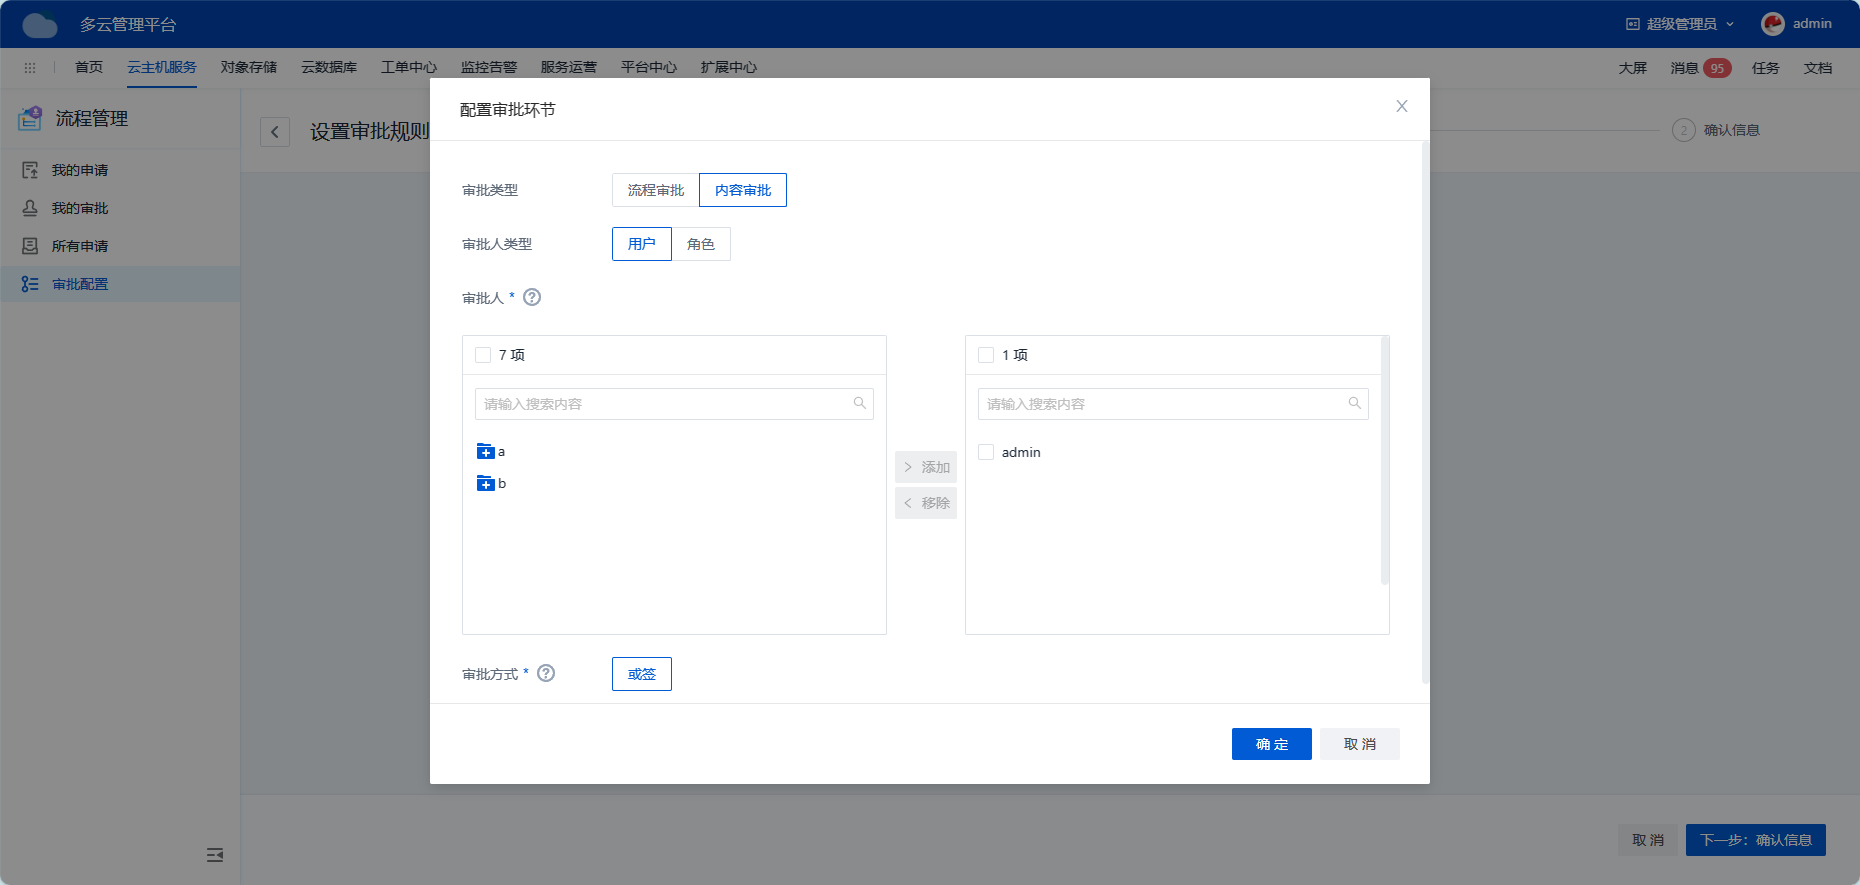The height and width of the screenshot is (885, 1860).
Task: Click search icon in right transfer list
Action: (1354, 403)
